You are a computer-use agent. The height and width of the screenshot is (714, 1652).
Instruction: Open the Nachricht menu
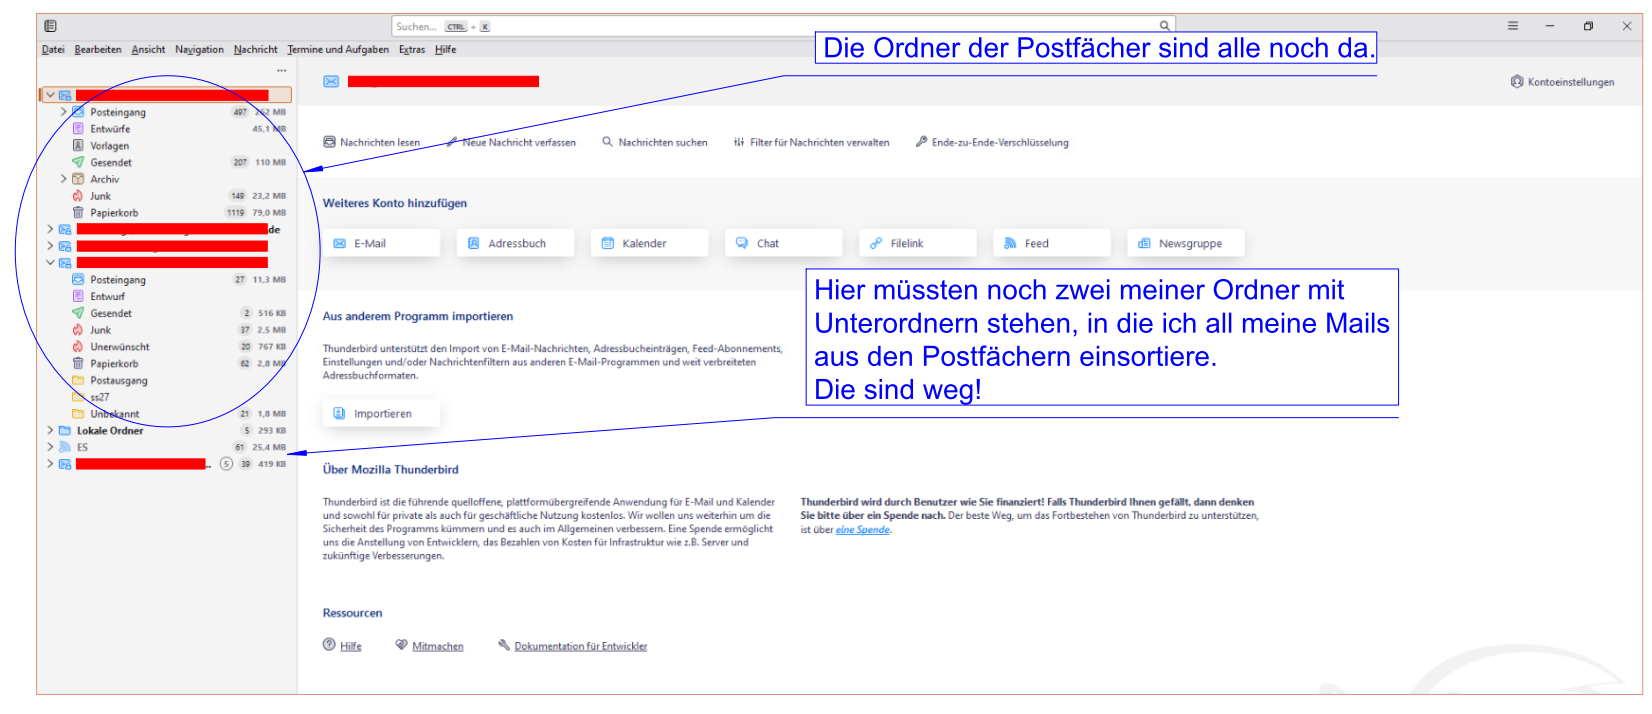255,49
